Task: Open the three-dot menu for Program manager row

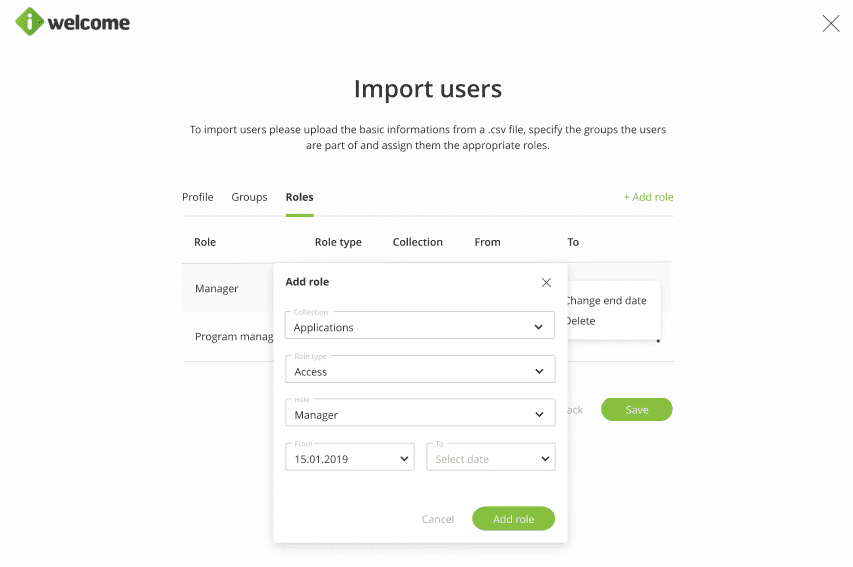Action: pos(657,341)
